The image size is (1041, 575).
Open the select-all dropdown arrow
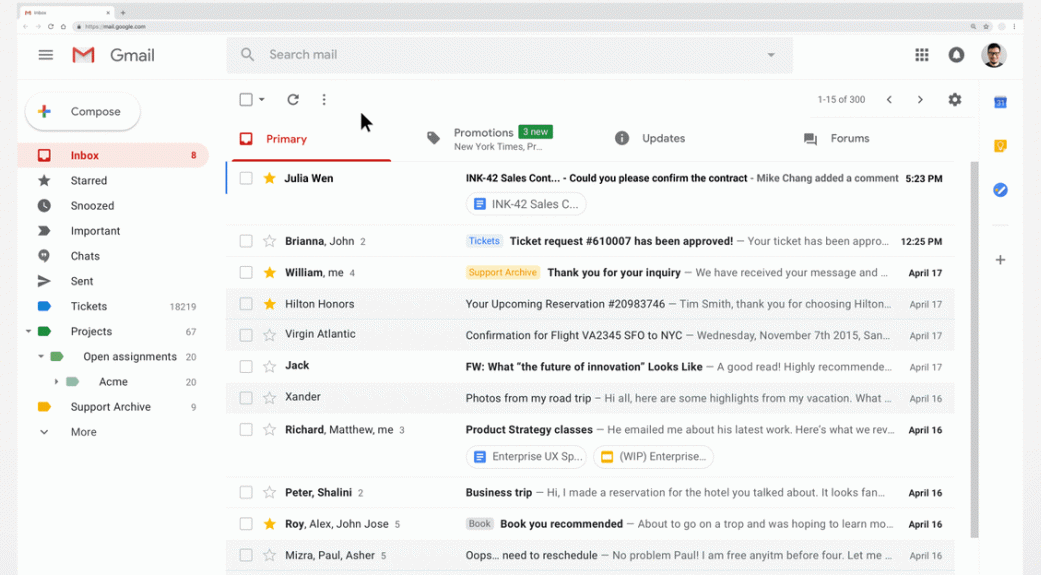pos(262,100)
